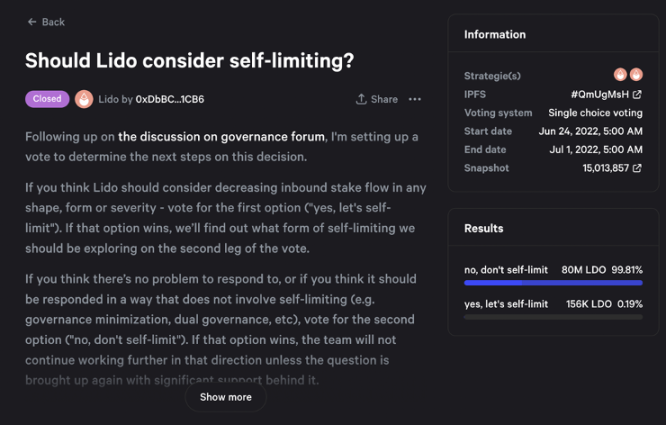
Task: Click the Single choice voting value
Action: click(595, 112)
